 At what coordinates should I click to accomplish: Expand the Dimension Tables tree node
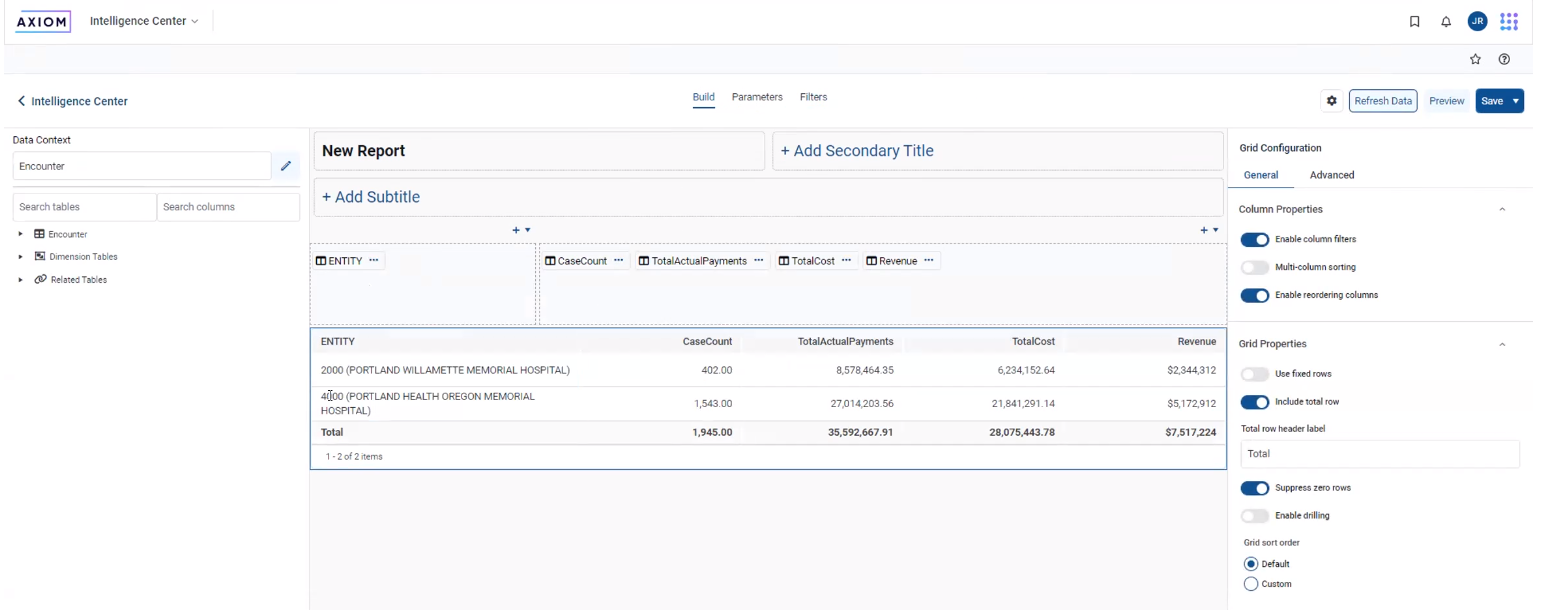pos(21,257)
